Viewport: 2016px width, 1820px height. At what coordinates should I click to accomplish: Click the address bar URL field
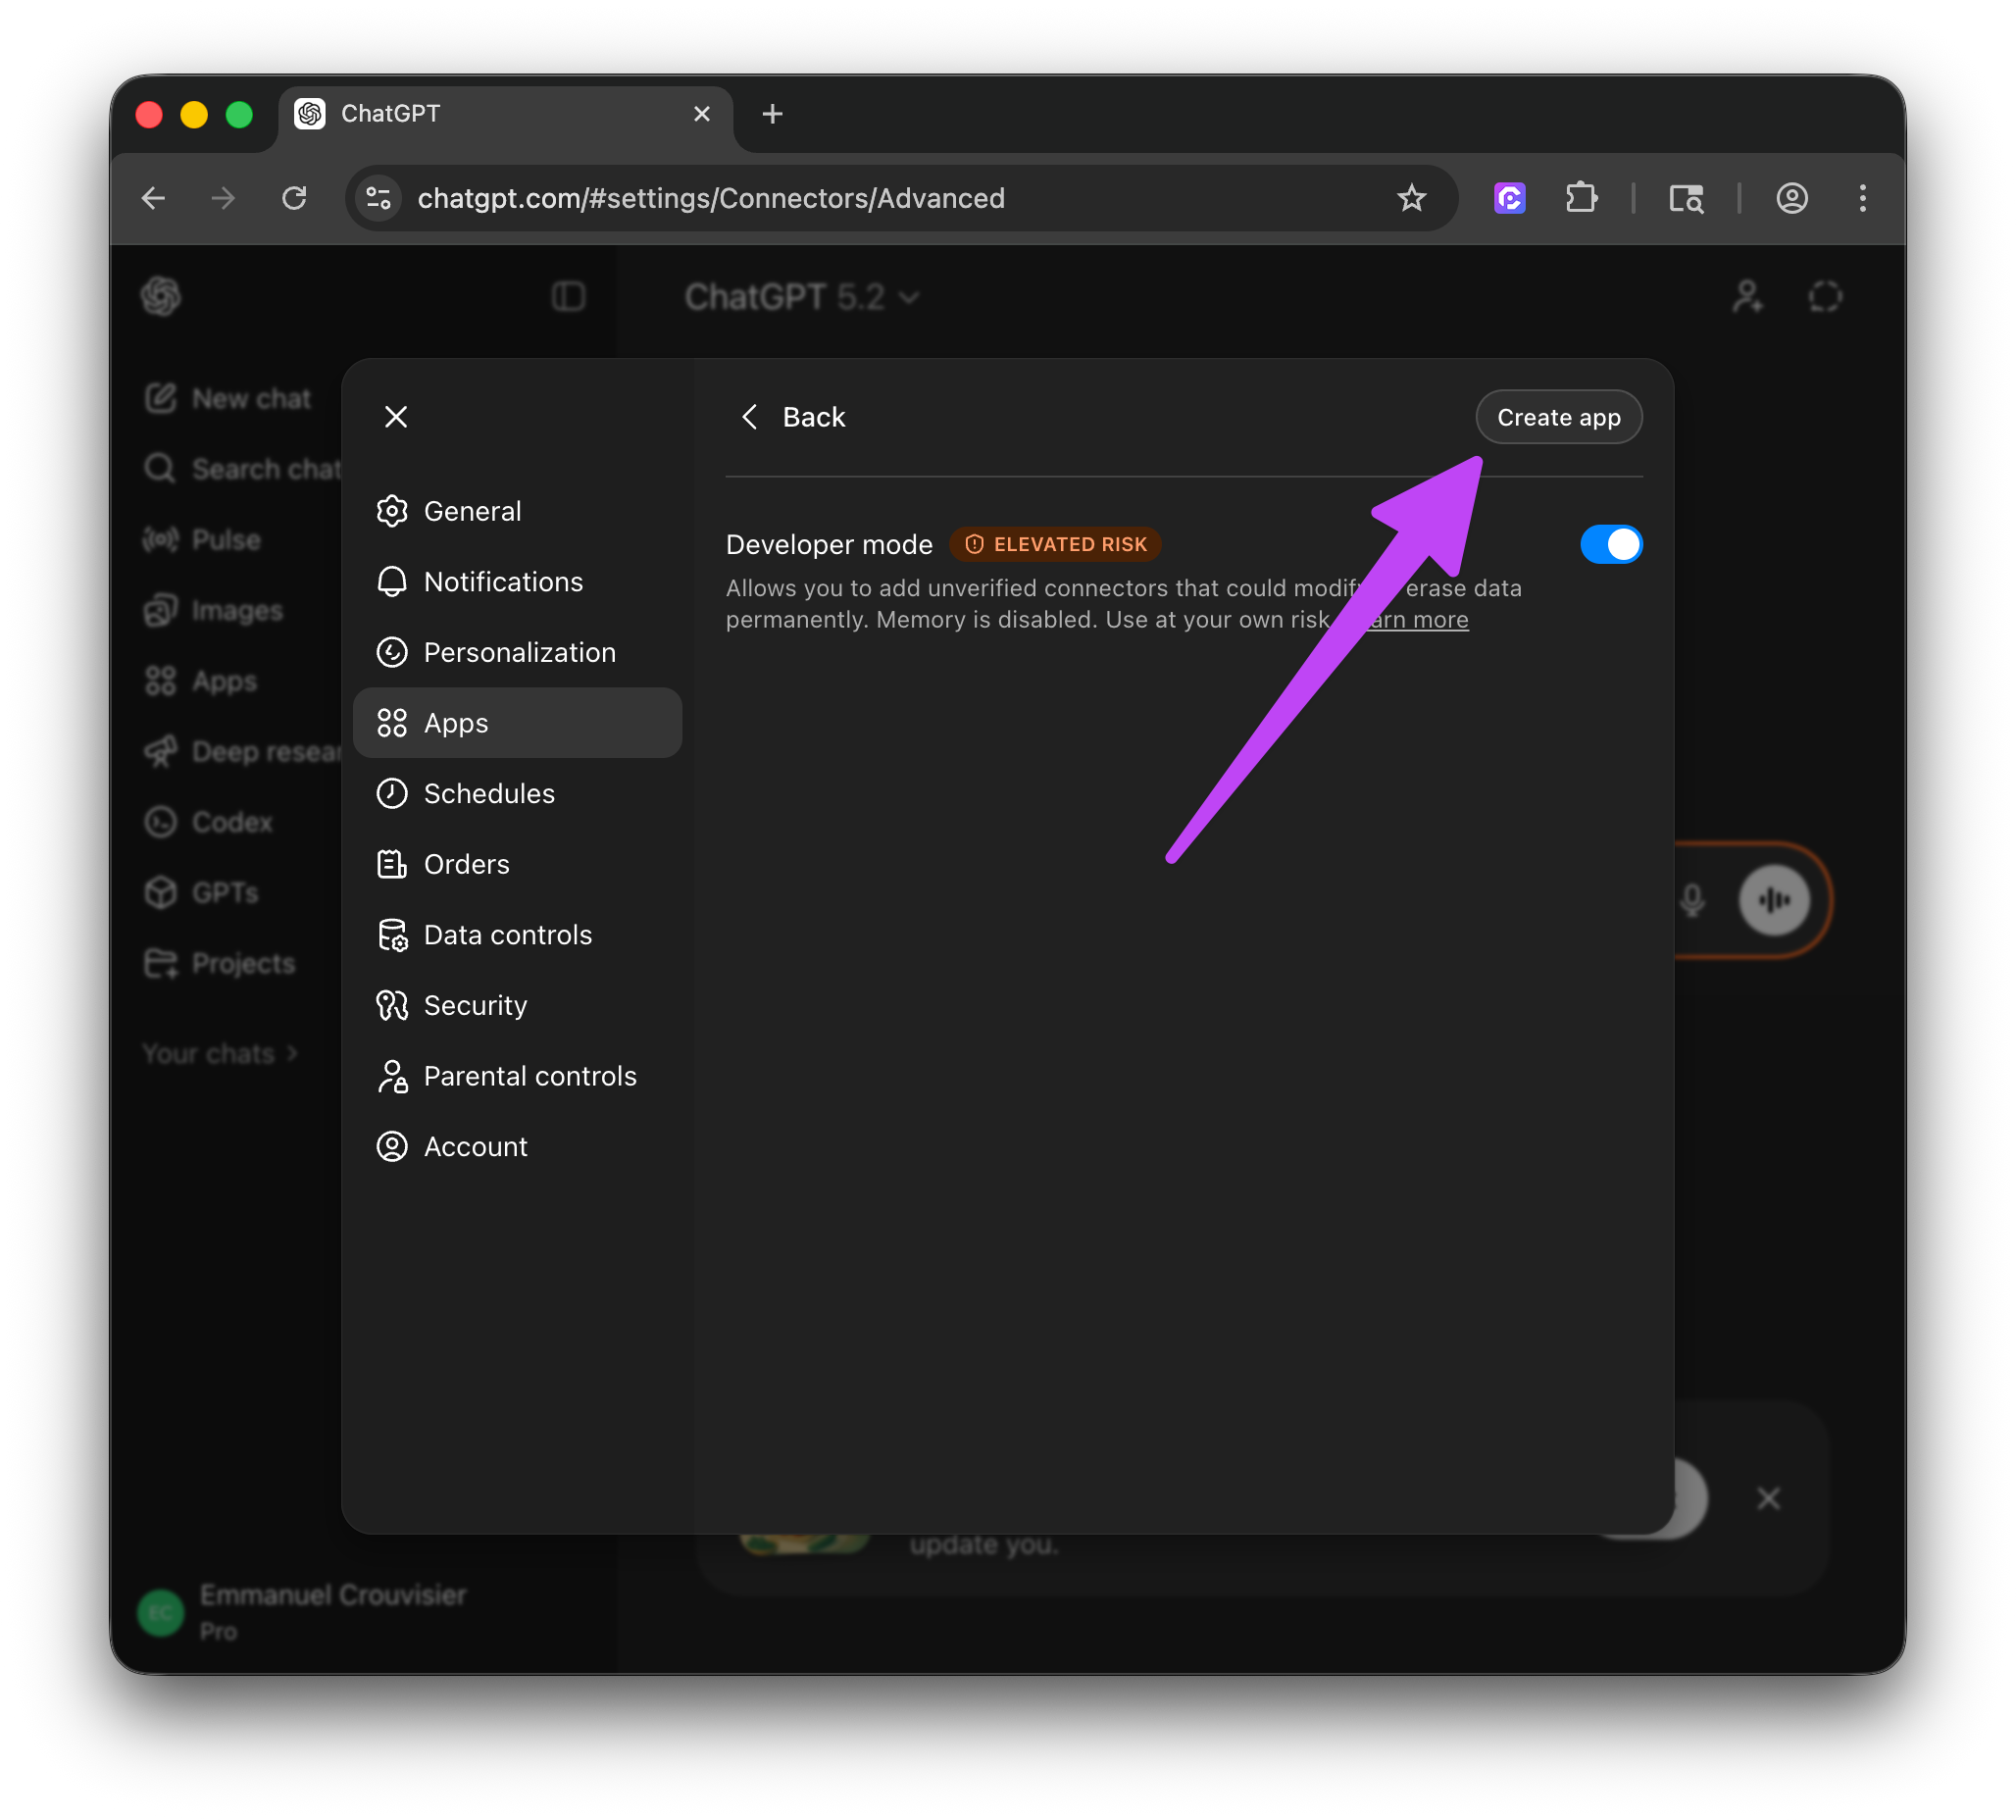(710, 198)
